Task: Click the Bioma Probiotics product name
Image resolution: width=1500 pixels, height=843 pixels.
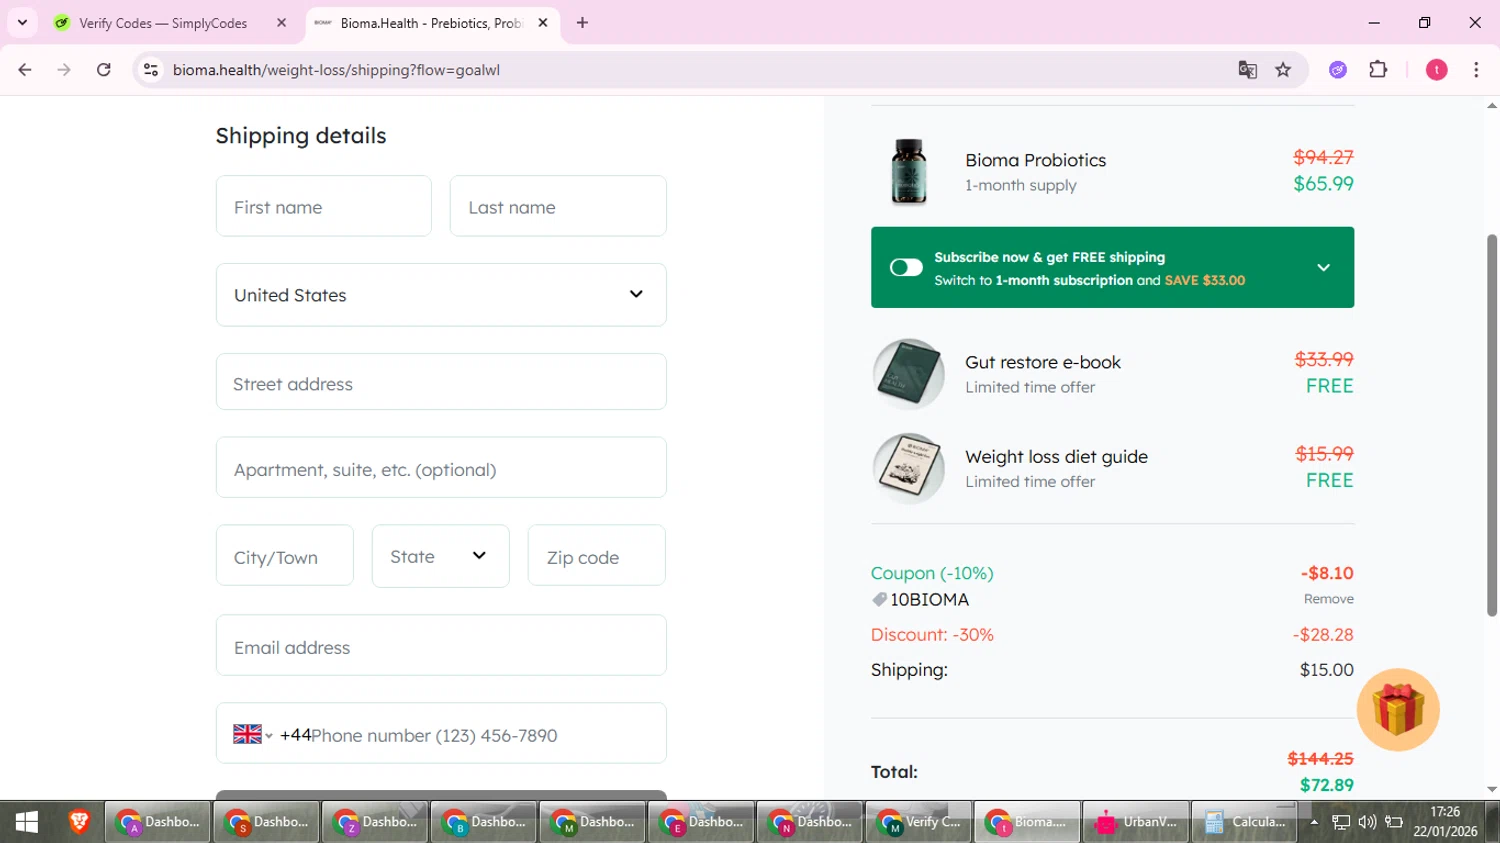Action: (1035, 160)
